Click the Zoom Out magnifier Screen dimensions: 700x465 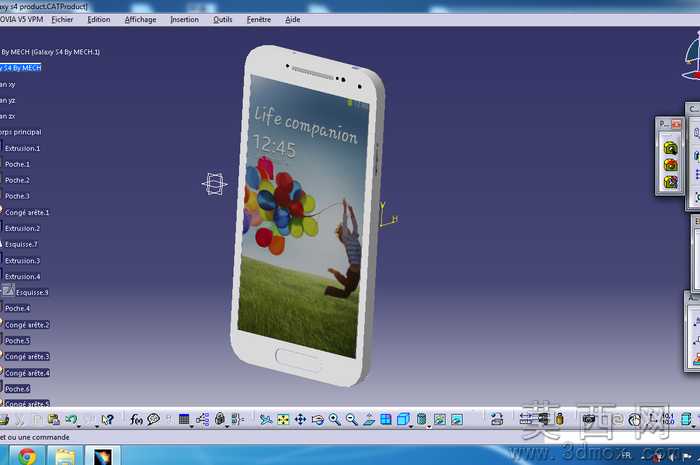[352, 419]
